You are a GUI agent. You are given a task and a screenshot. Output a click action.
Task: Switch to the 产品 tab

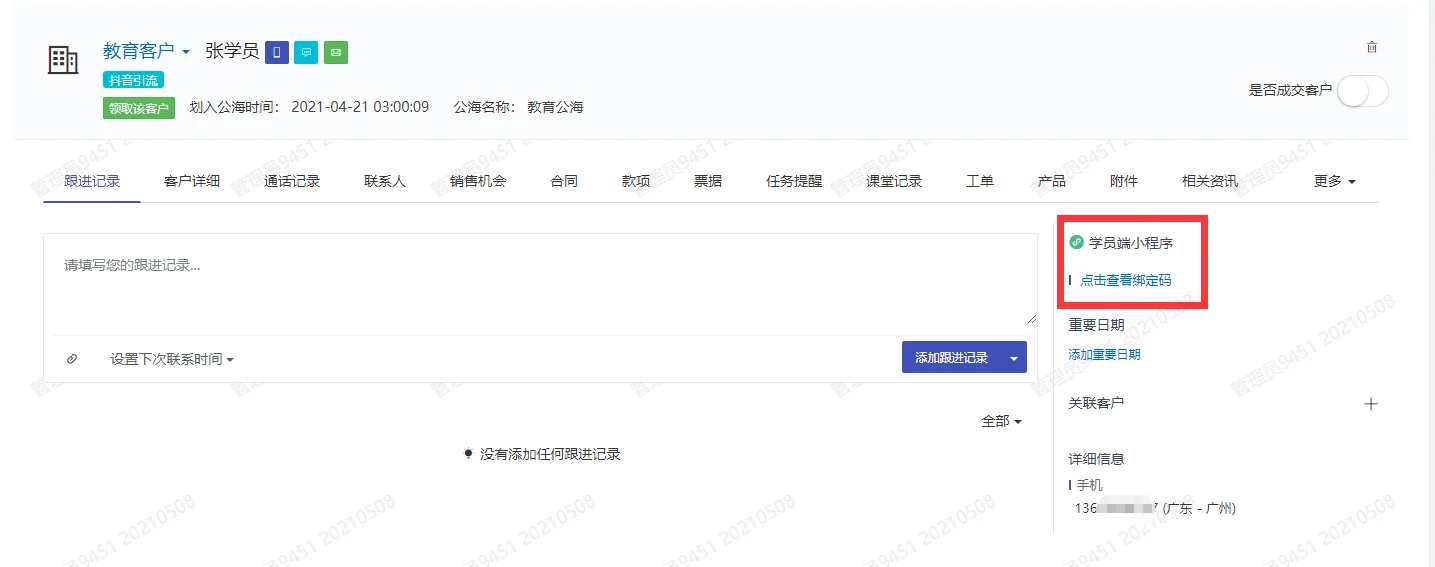[x=1052, y=181]
